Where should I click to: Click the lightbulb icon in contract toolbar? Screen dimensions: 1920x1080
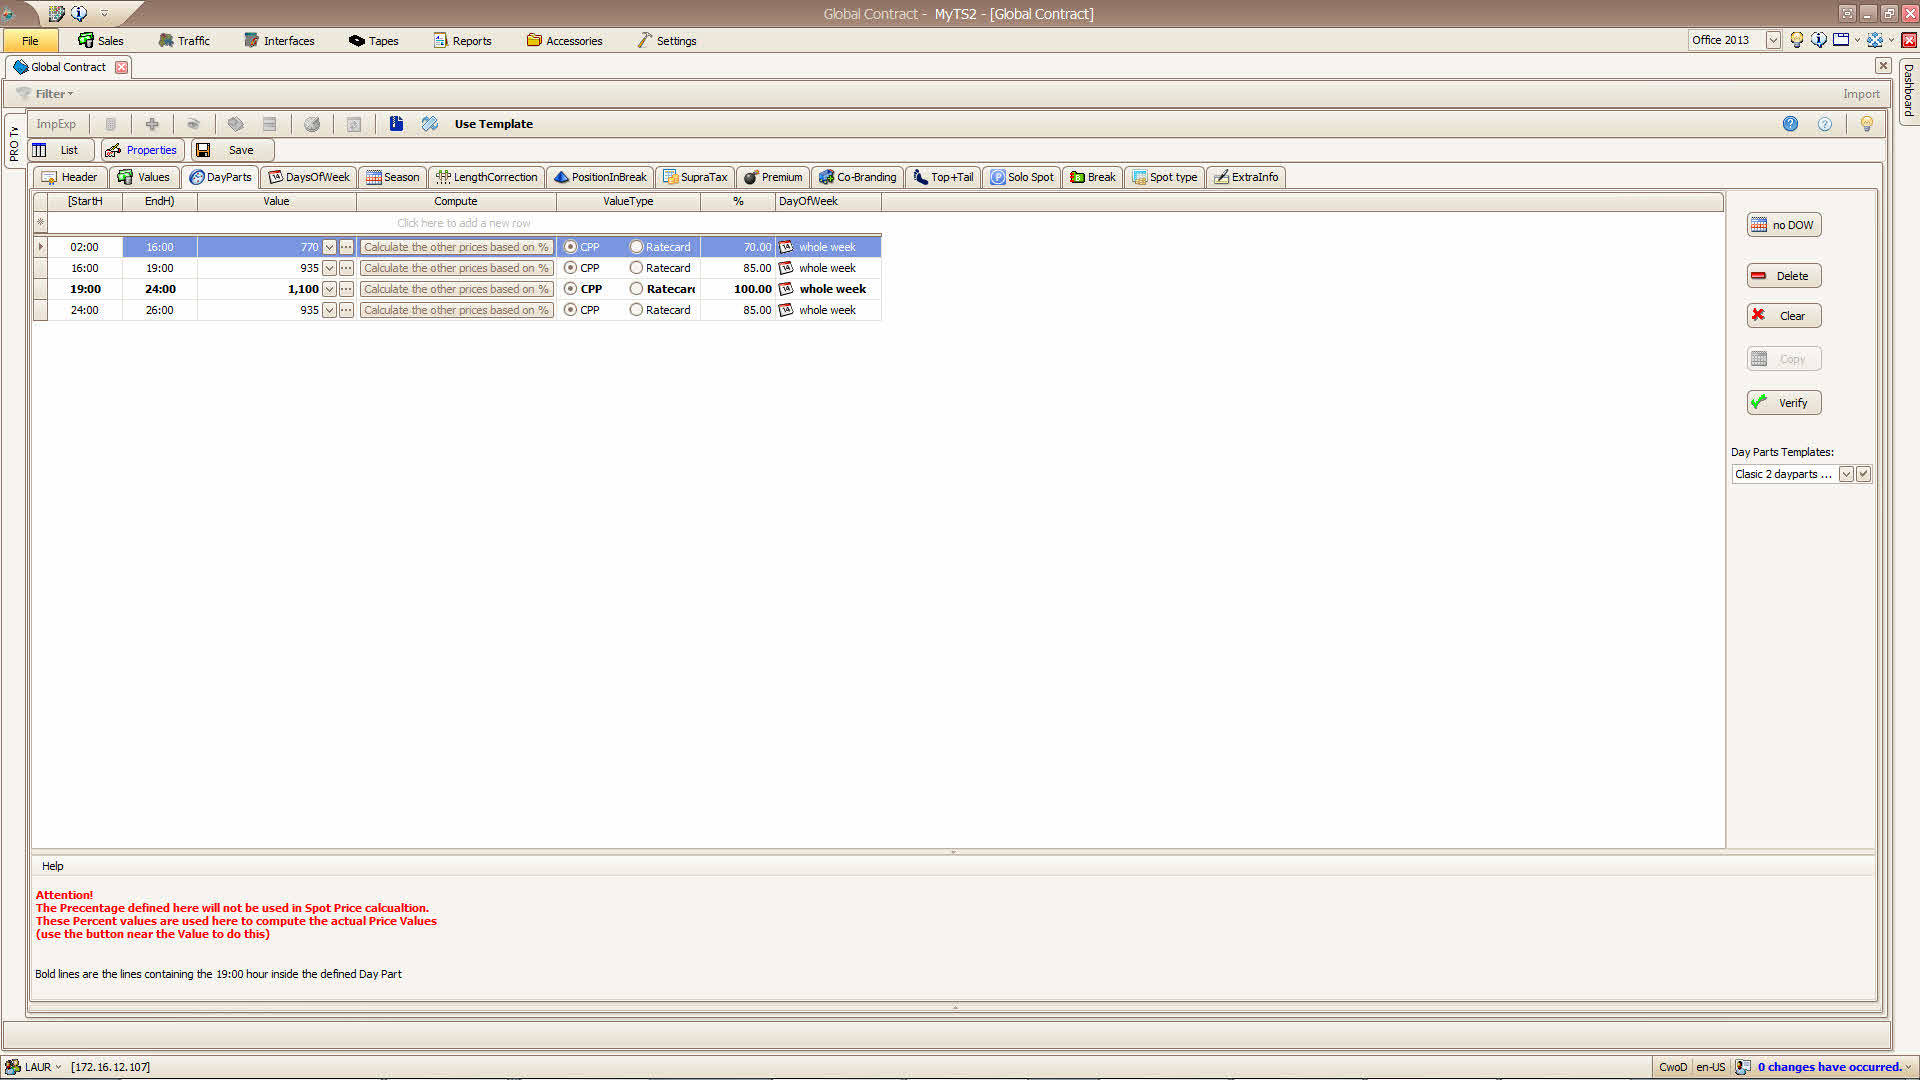coord(1866,124)
